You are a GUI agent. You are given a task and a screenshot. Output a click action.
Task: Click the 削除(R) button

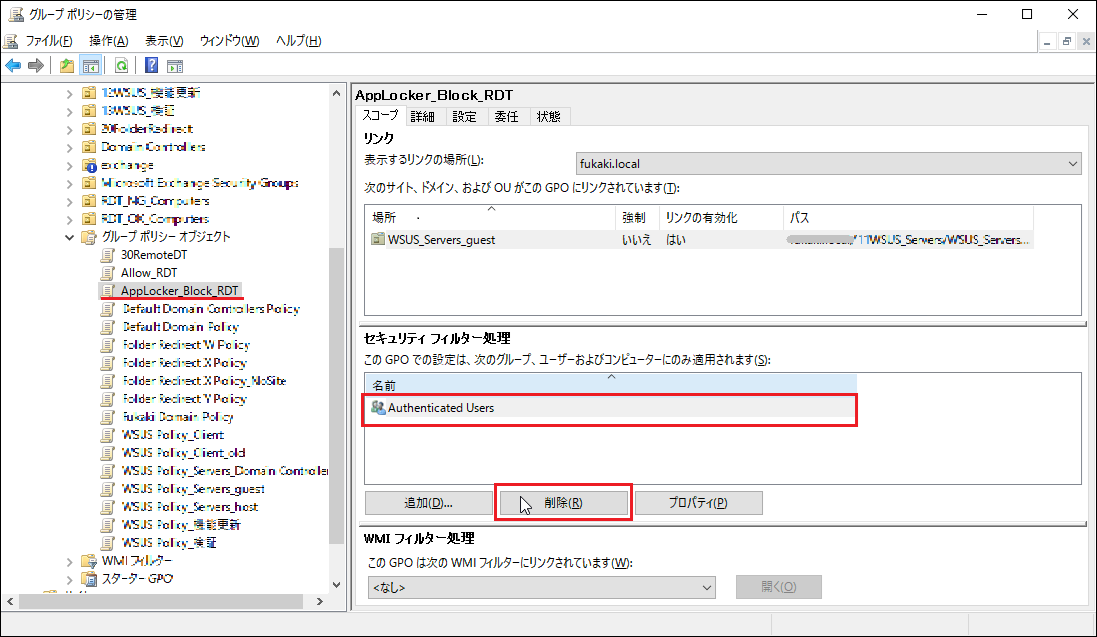coord(563,503)
